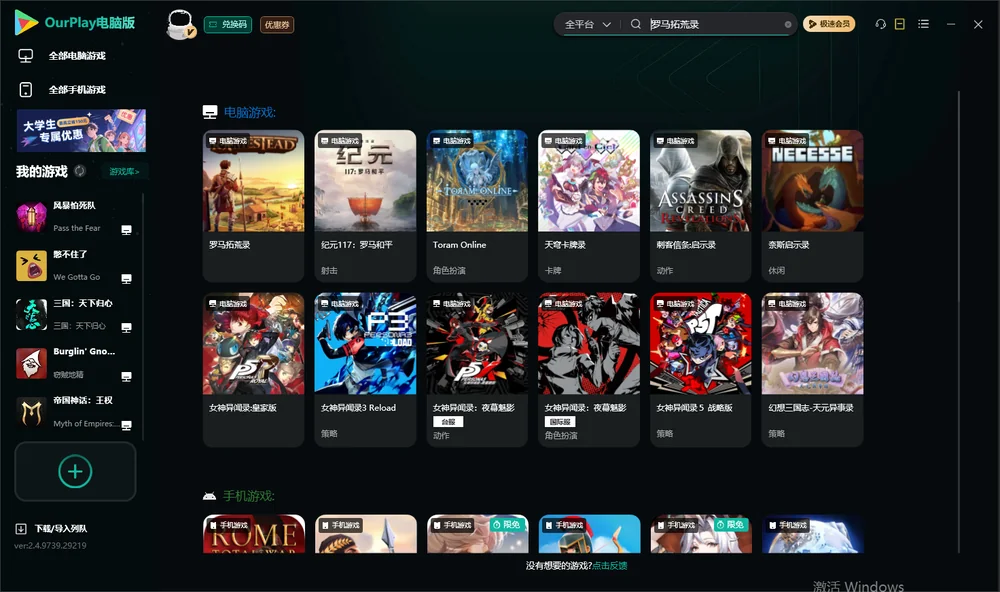
Task: Click the magnifier search icon
Action: (x=636, y=24)
